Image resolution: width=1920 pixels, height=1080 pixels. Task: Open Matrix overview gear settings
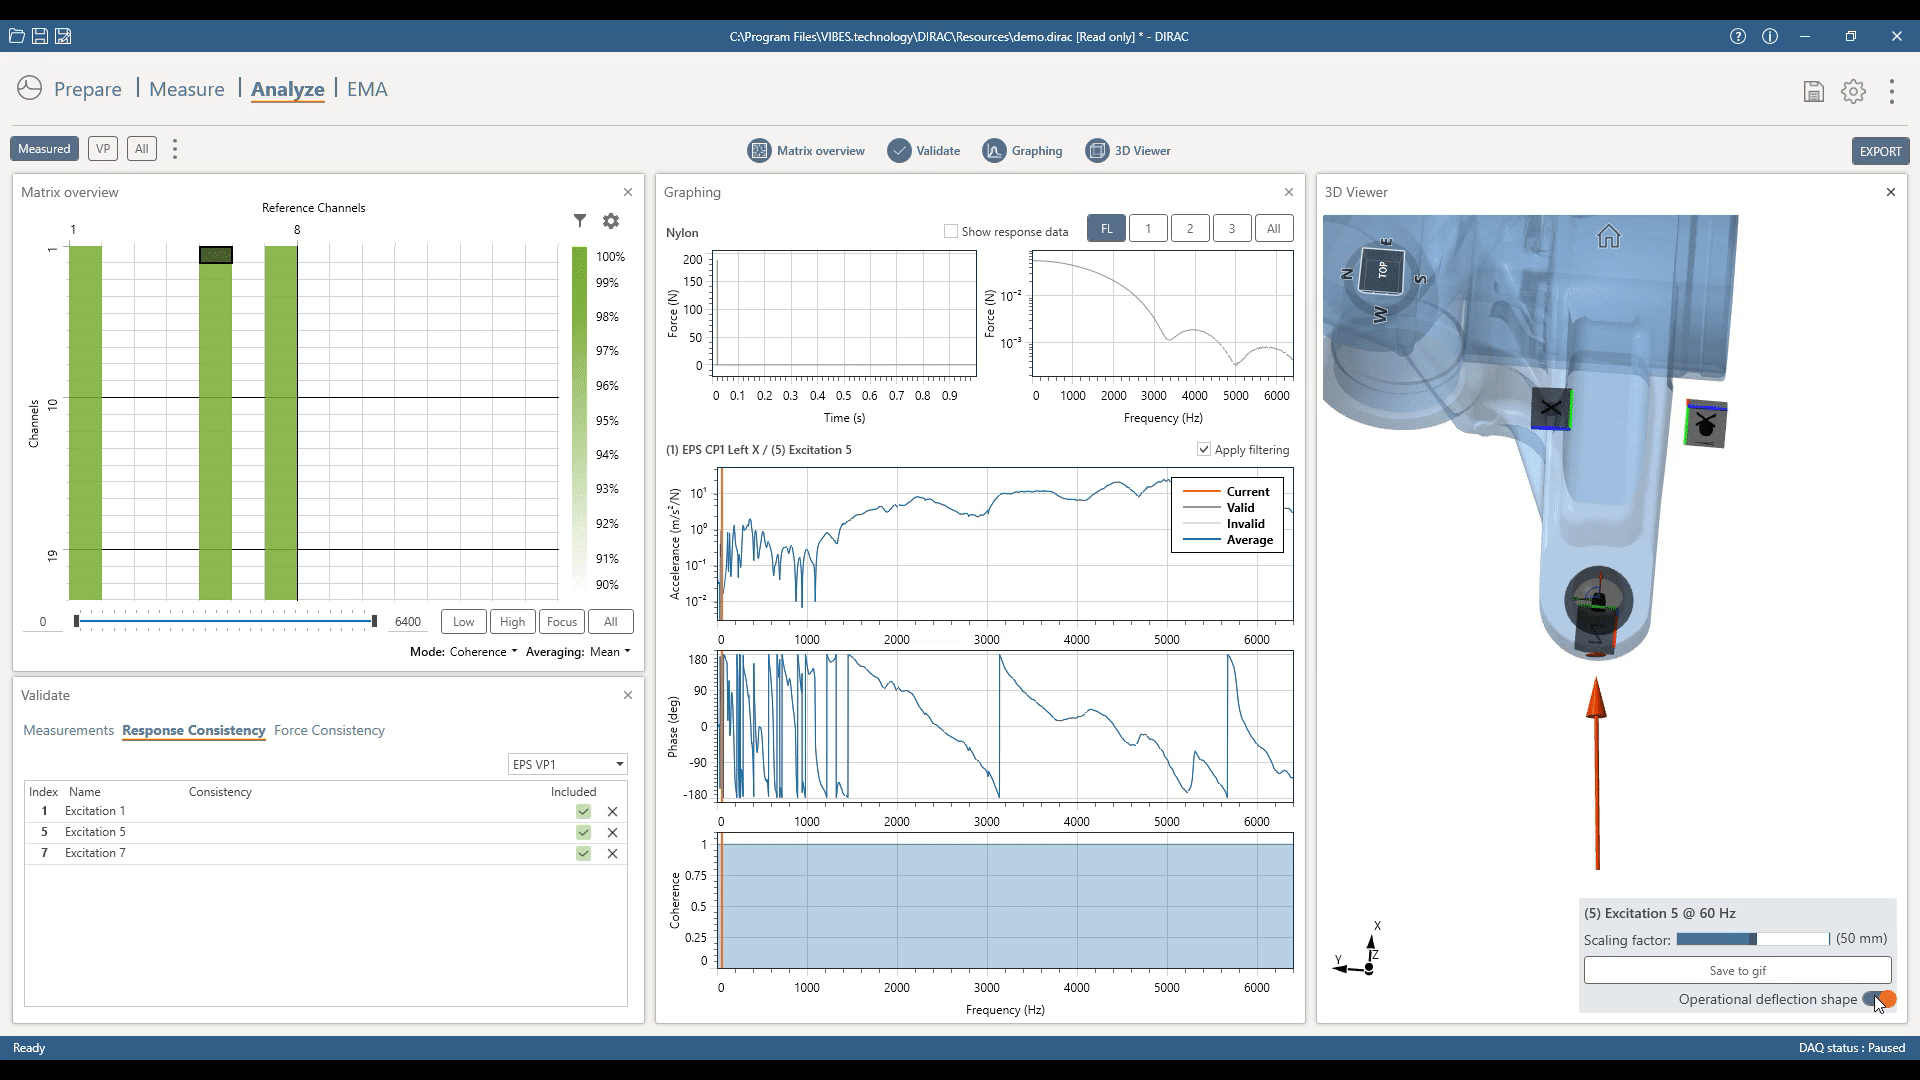[611, 221]
